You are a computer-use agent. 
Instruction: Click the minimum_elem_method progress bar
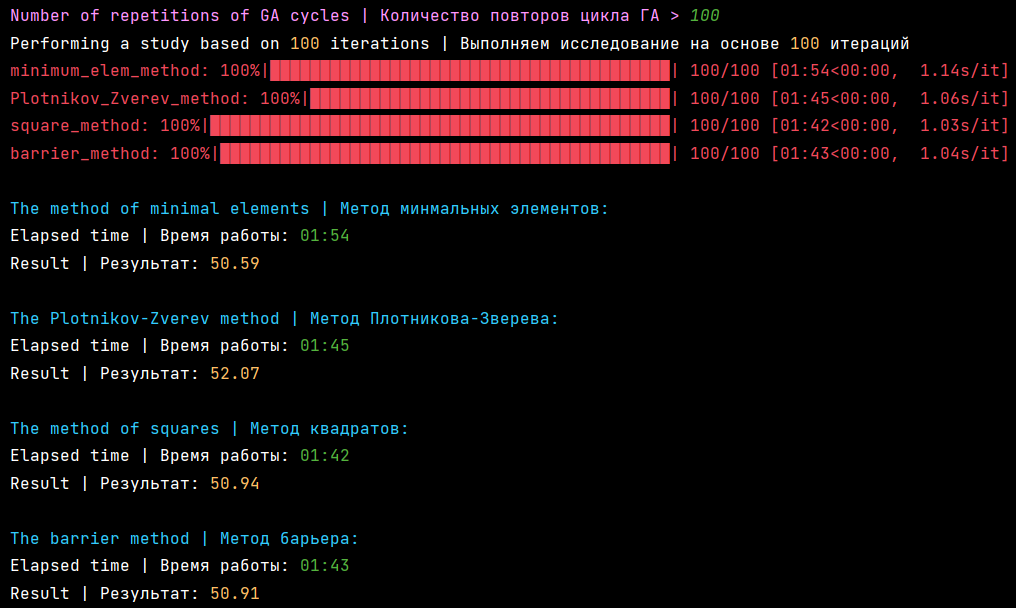pos(470,70)
